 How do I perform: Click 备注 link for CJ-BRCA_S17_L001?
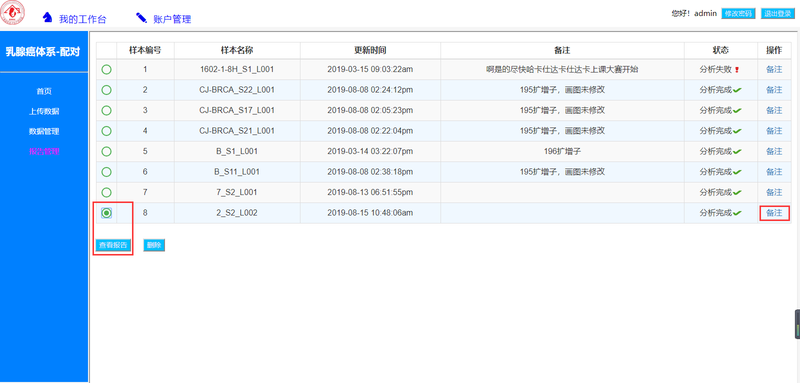[x=774, y=110]
